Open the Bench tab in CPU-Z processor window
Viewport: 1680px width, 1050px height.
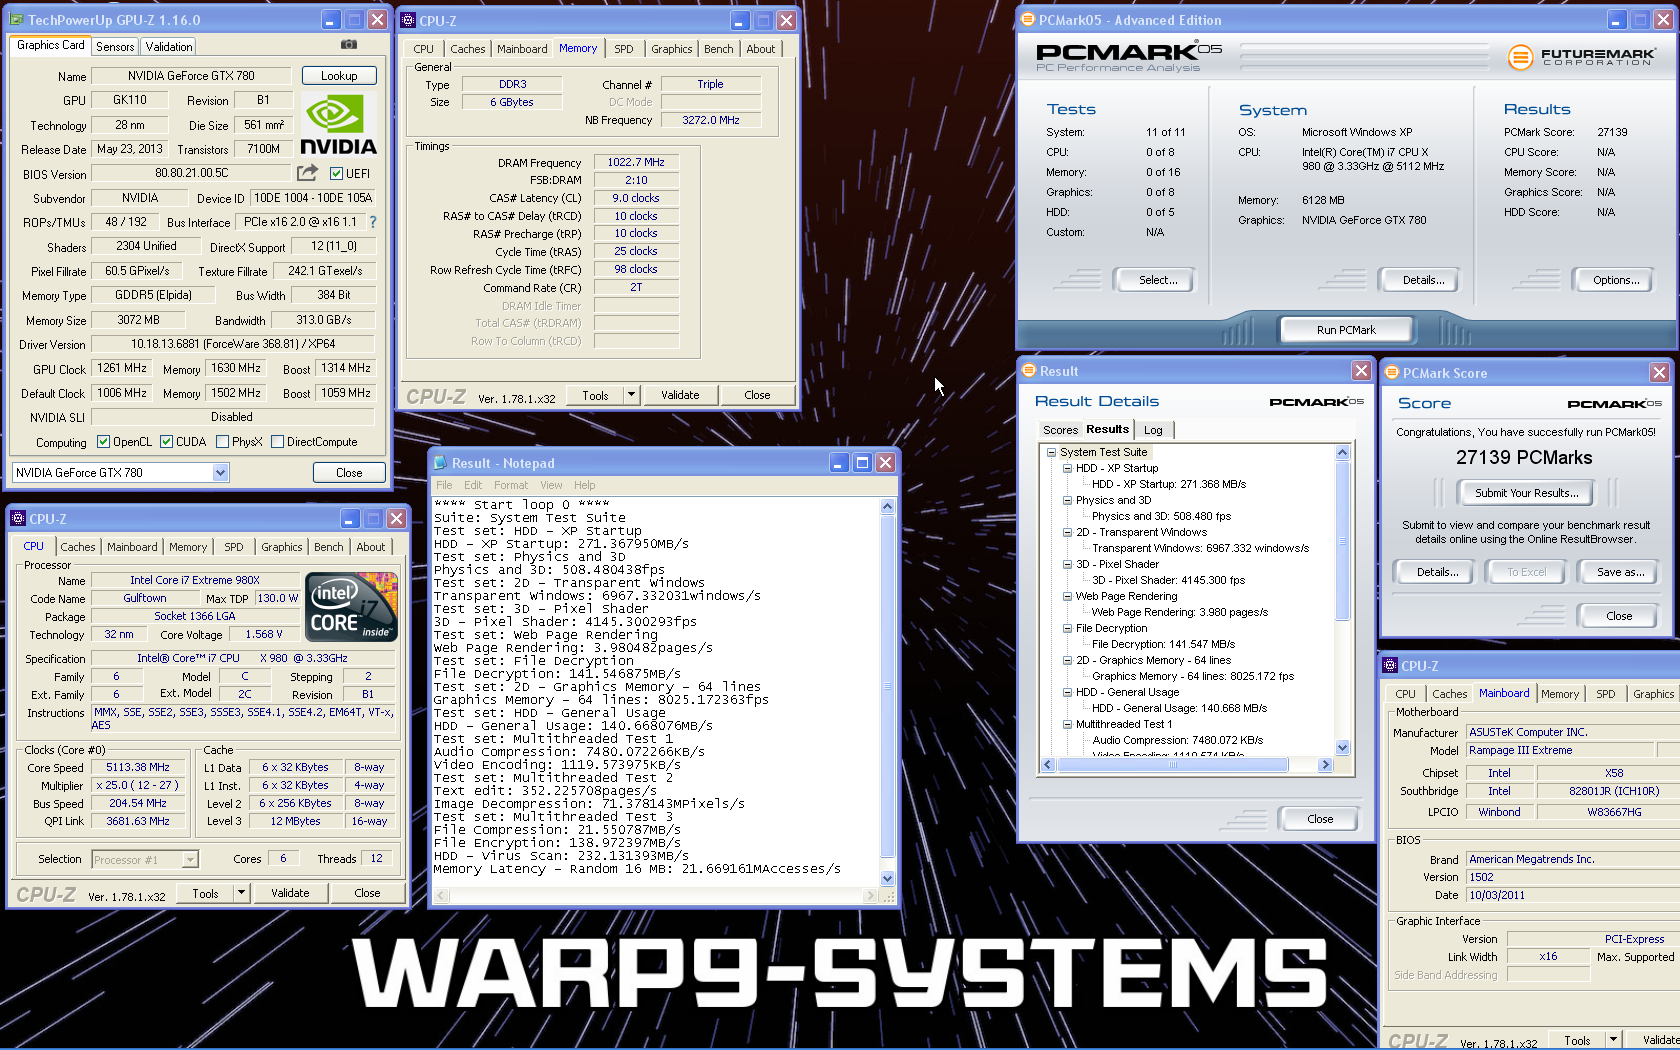328,547
